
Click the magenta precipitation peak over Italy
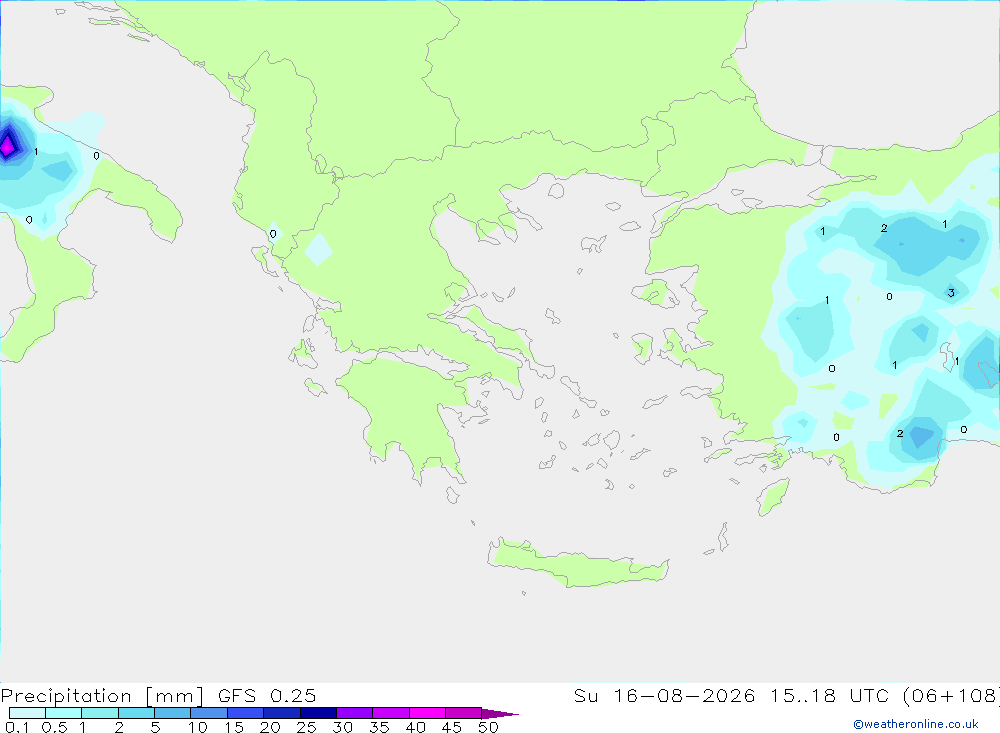8,145
